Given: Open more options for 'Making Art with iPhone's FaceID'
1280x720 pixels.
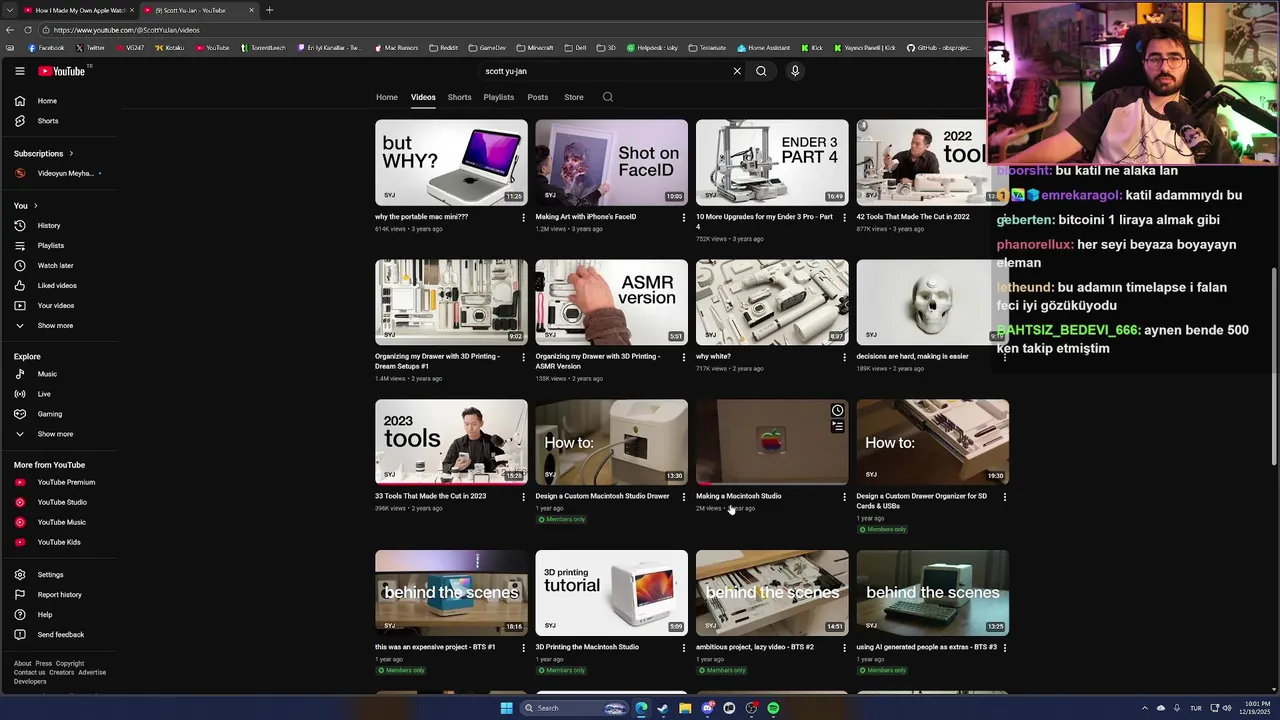Looking at the screenshot, I should pyautogui.click(x=684, y=217).
